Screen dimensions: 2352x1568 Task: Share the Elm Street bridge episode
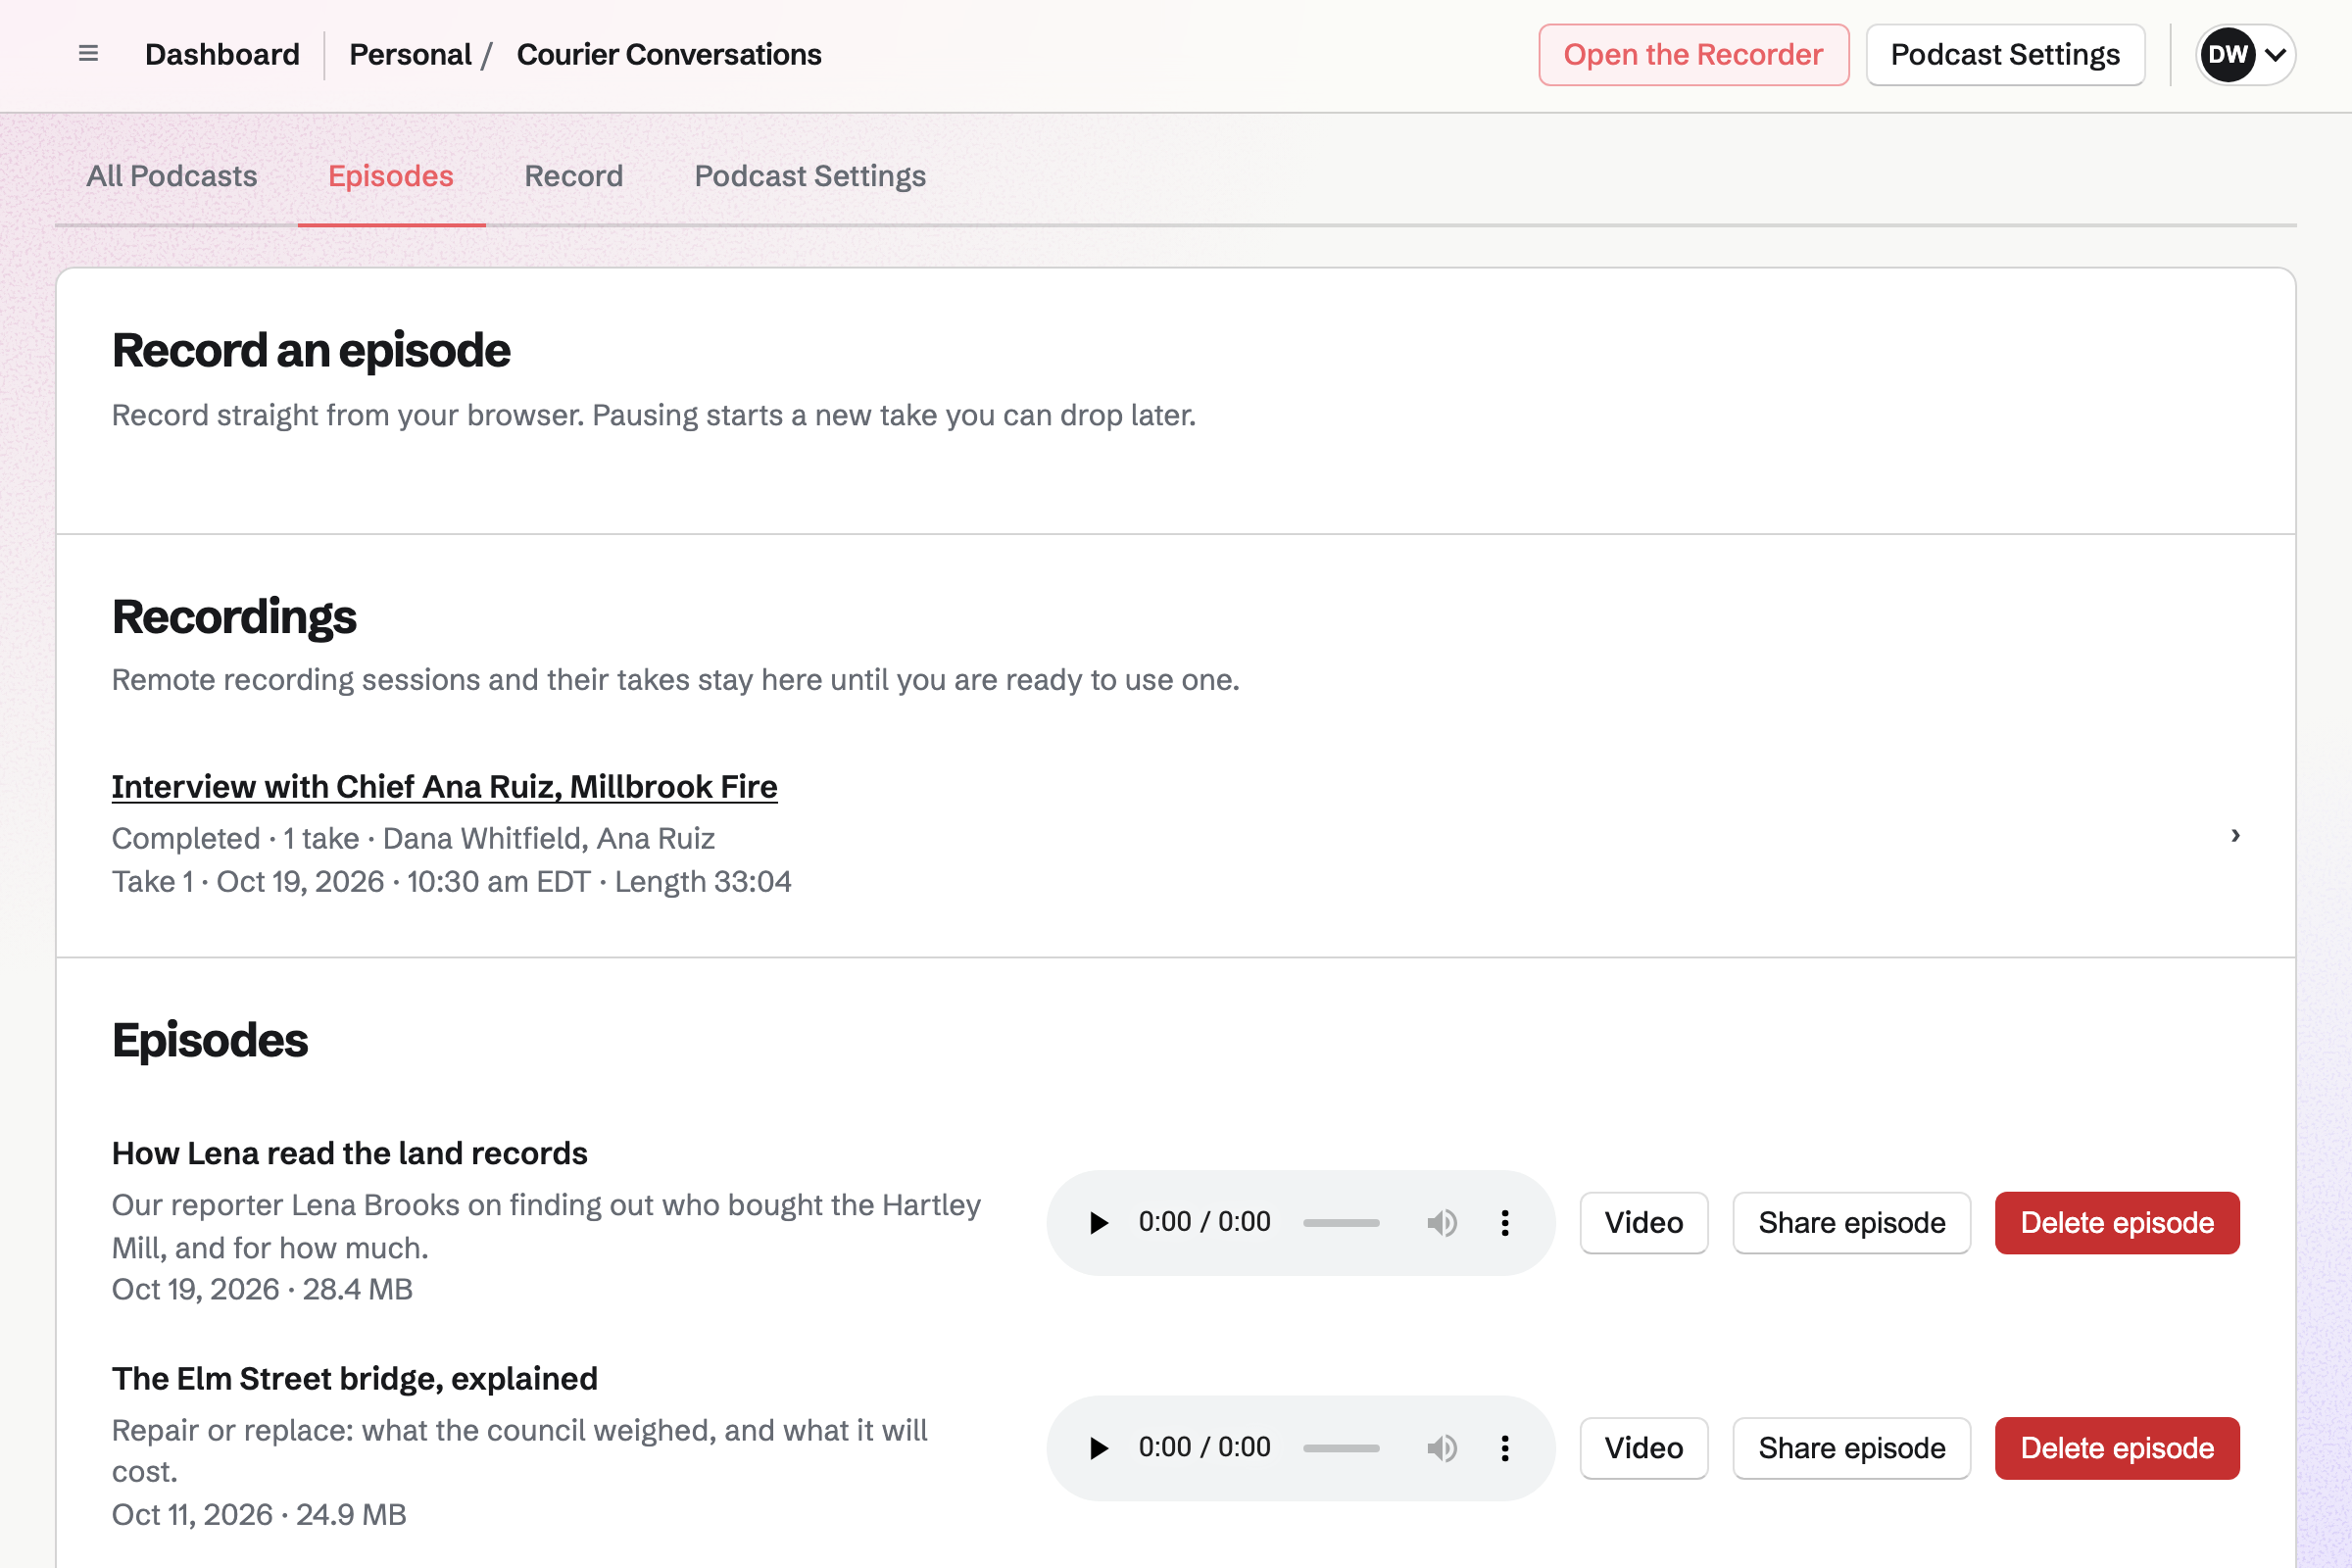[1852, 1448]
